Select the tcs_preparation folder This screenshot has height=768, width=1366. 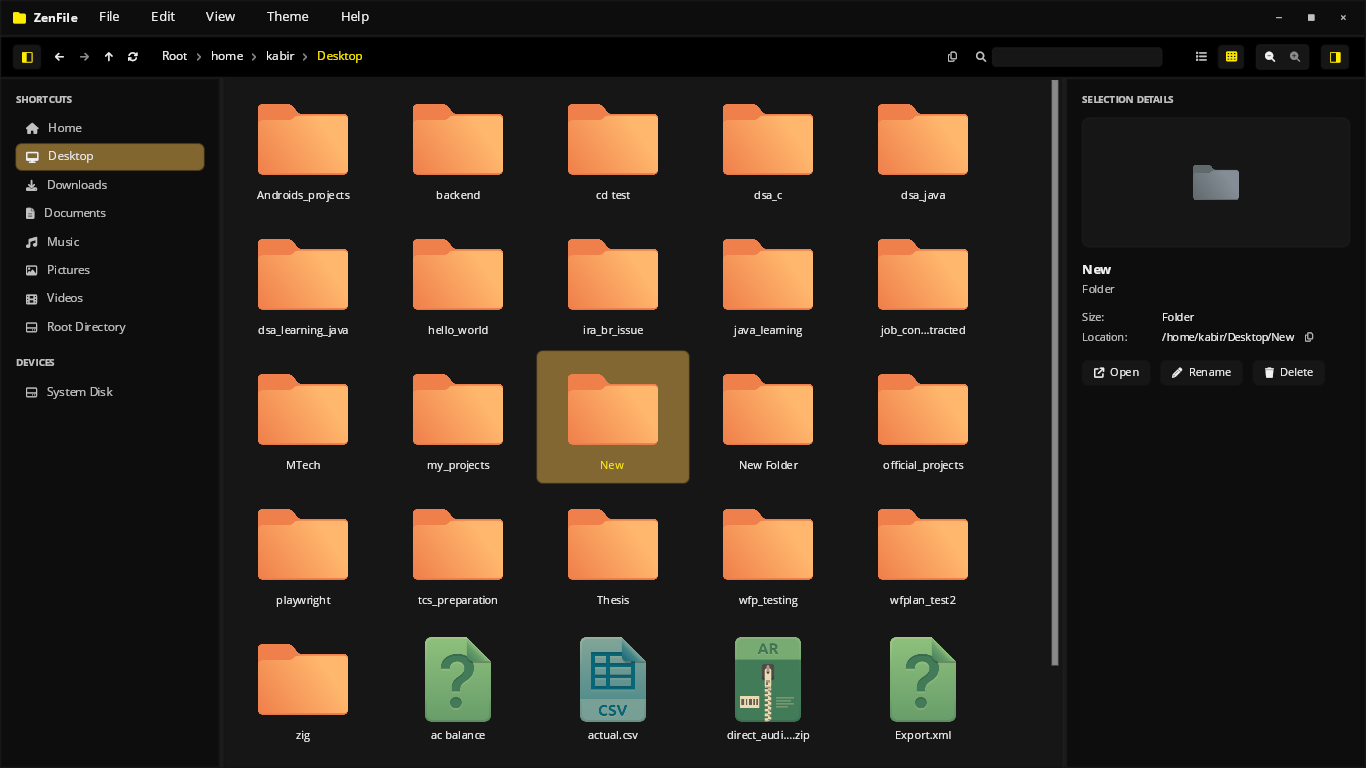click(x=458, y=552)
